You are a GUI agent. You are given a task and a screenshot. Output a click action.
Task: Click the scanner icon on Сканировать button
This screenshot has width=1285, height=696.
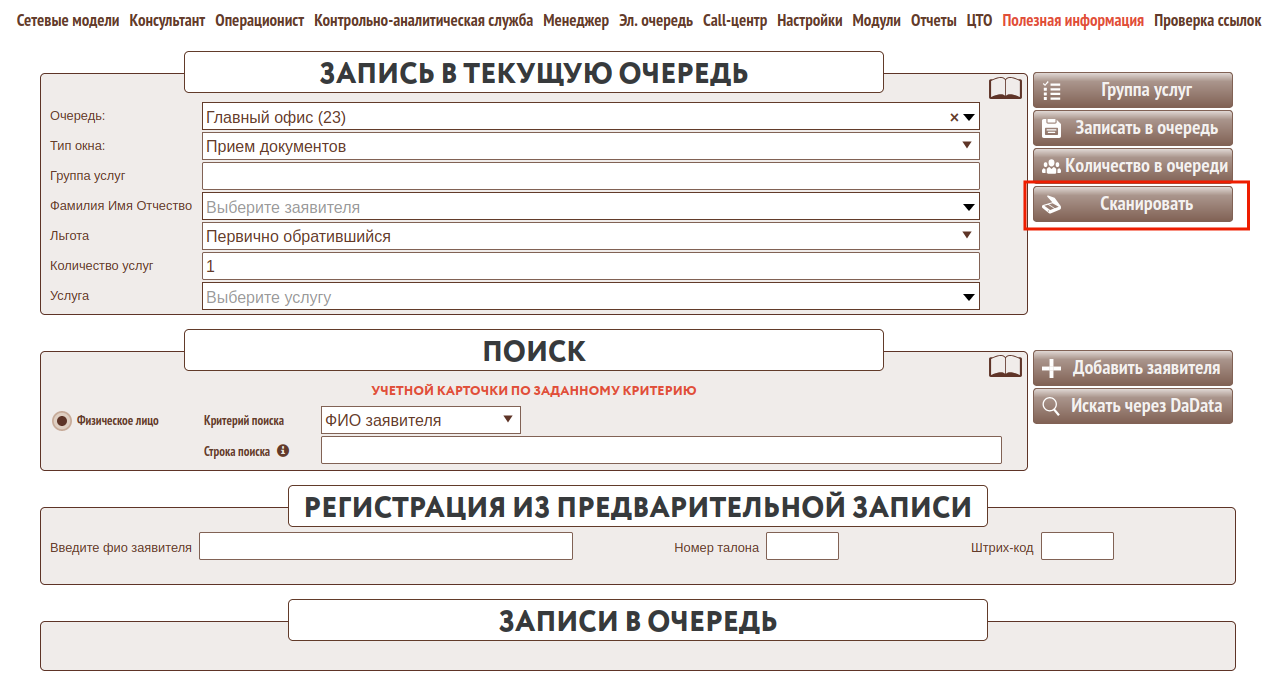1052,203
